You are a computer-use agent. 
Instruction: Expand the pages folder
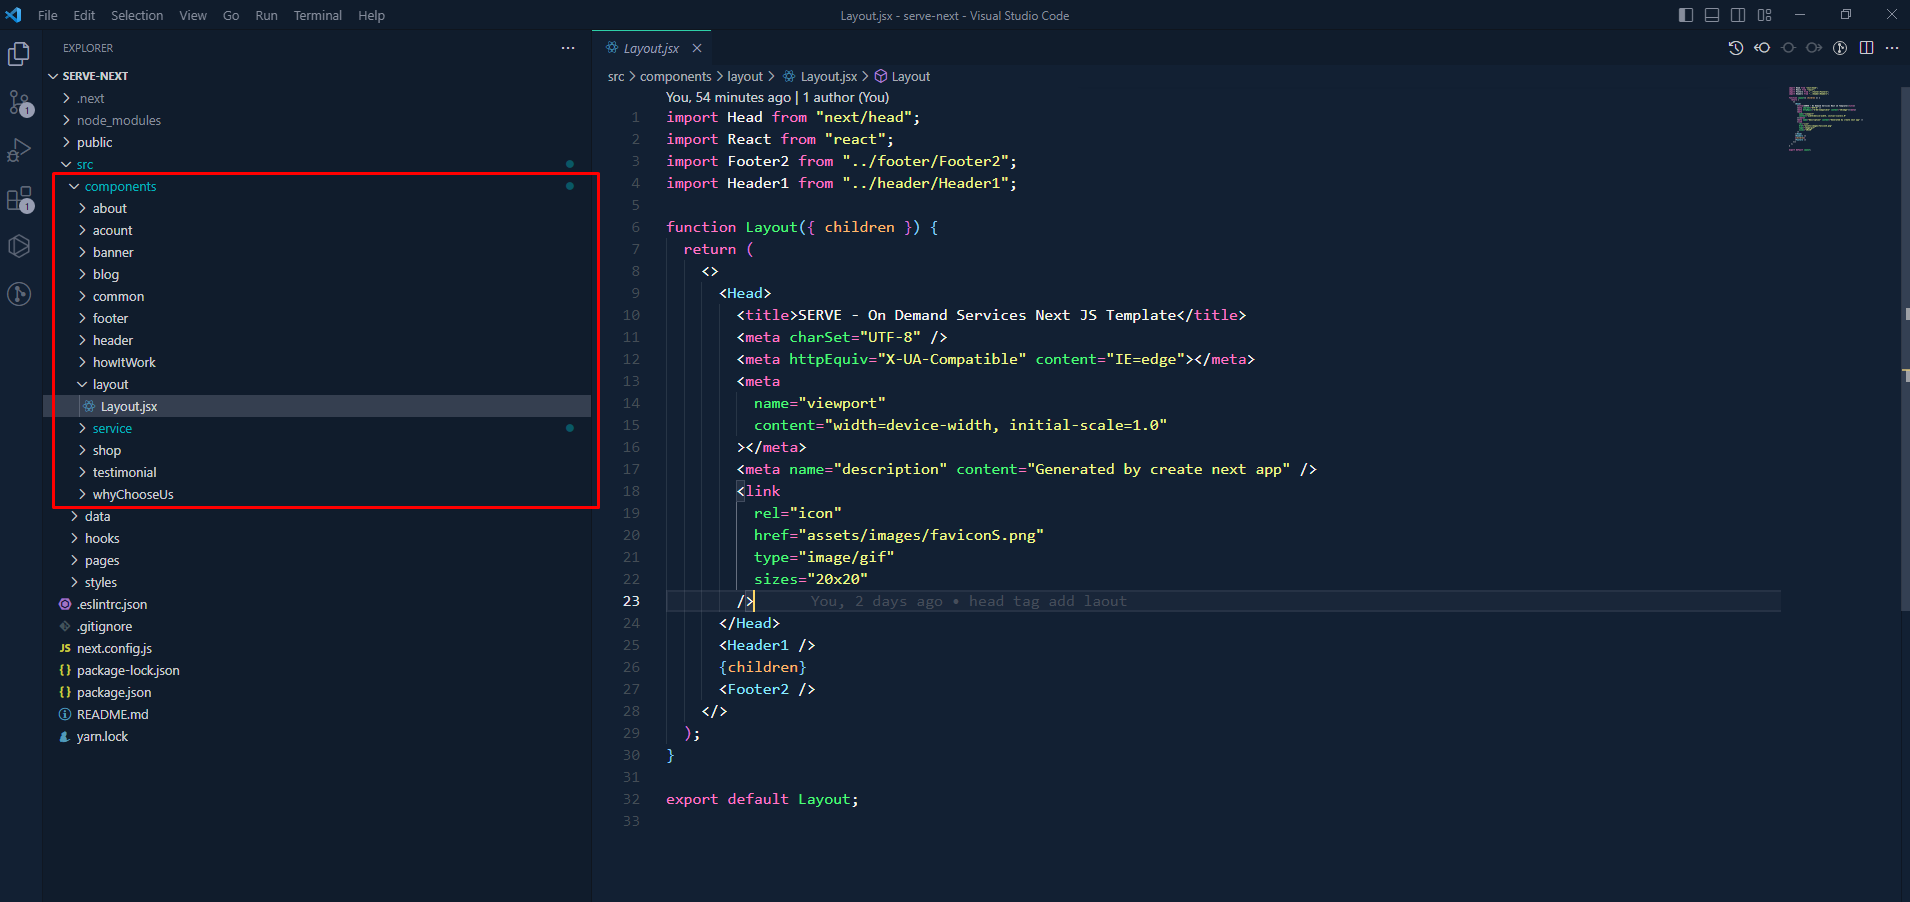pos(317,560)
